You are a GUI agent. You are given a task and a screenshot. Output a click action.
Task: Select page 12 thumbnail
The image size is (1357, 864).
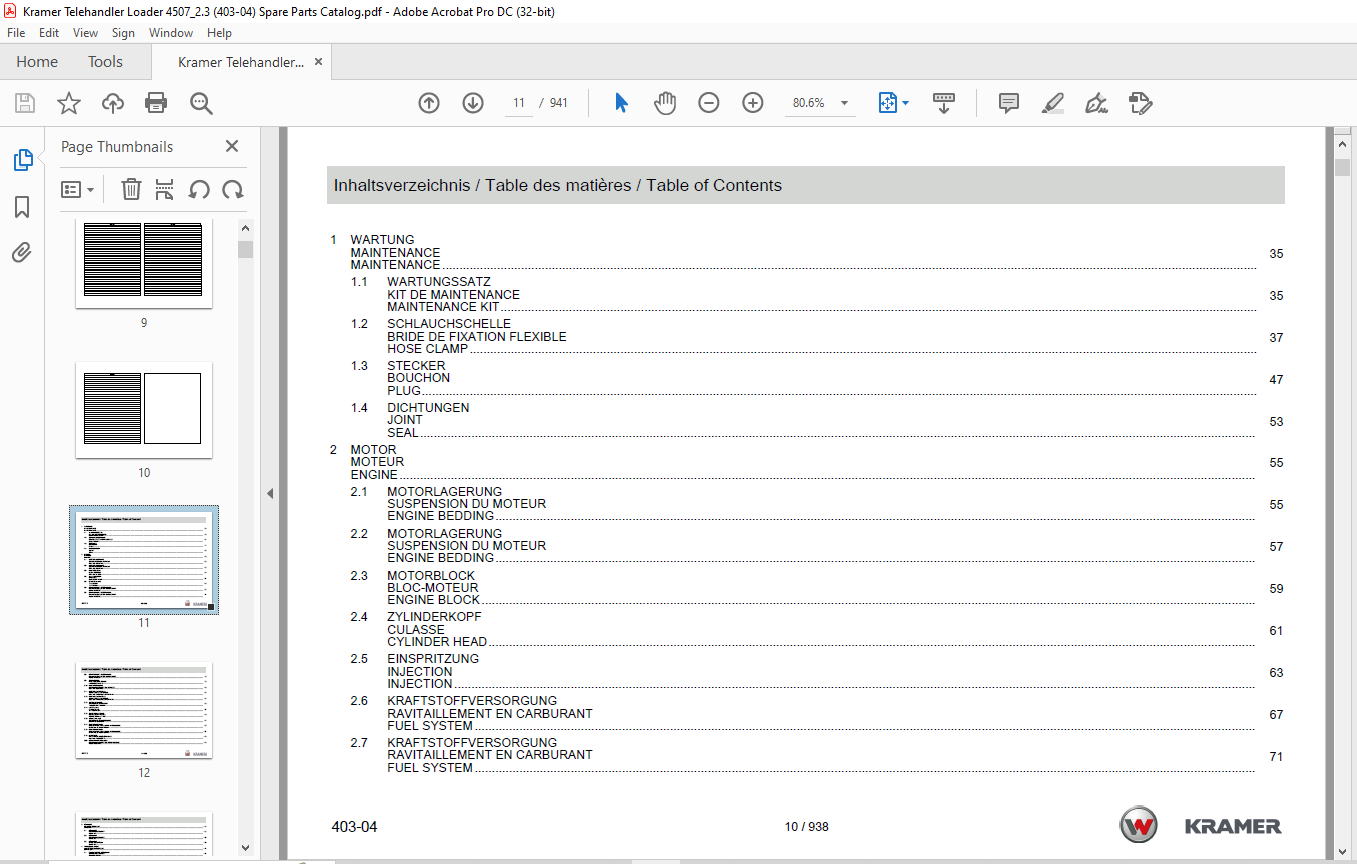(x=144, y=710)
